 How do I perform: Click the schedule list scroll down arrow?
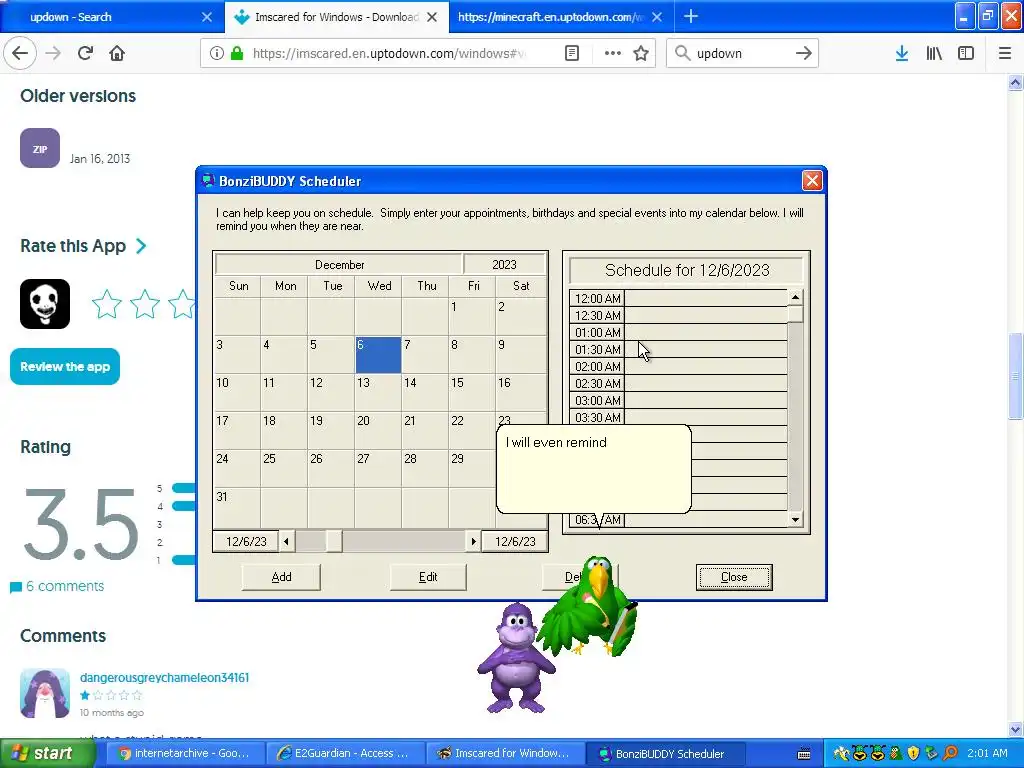coord(795,520)
